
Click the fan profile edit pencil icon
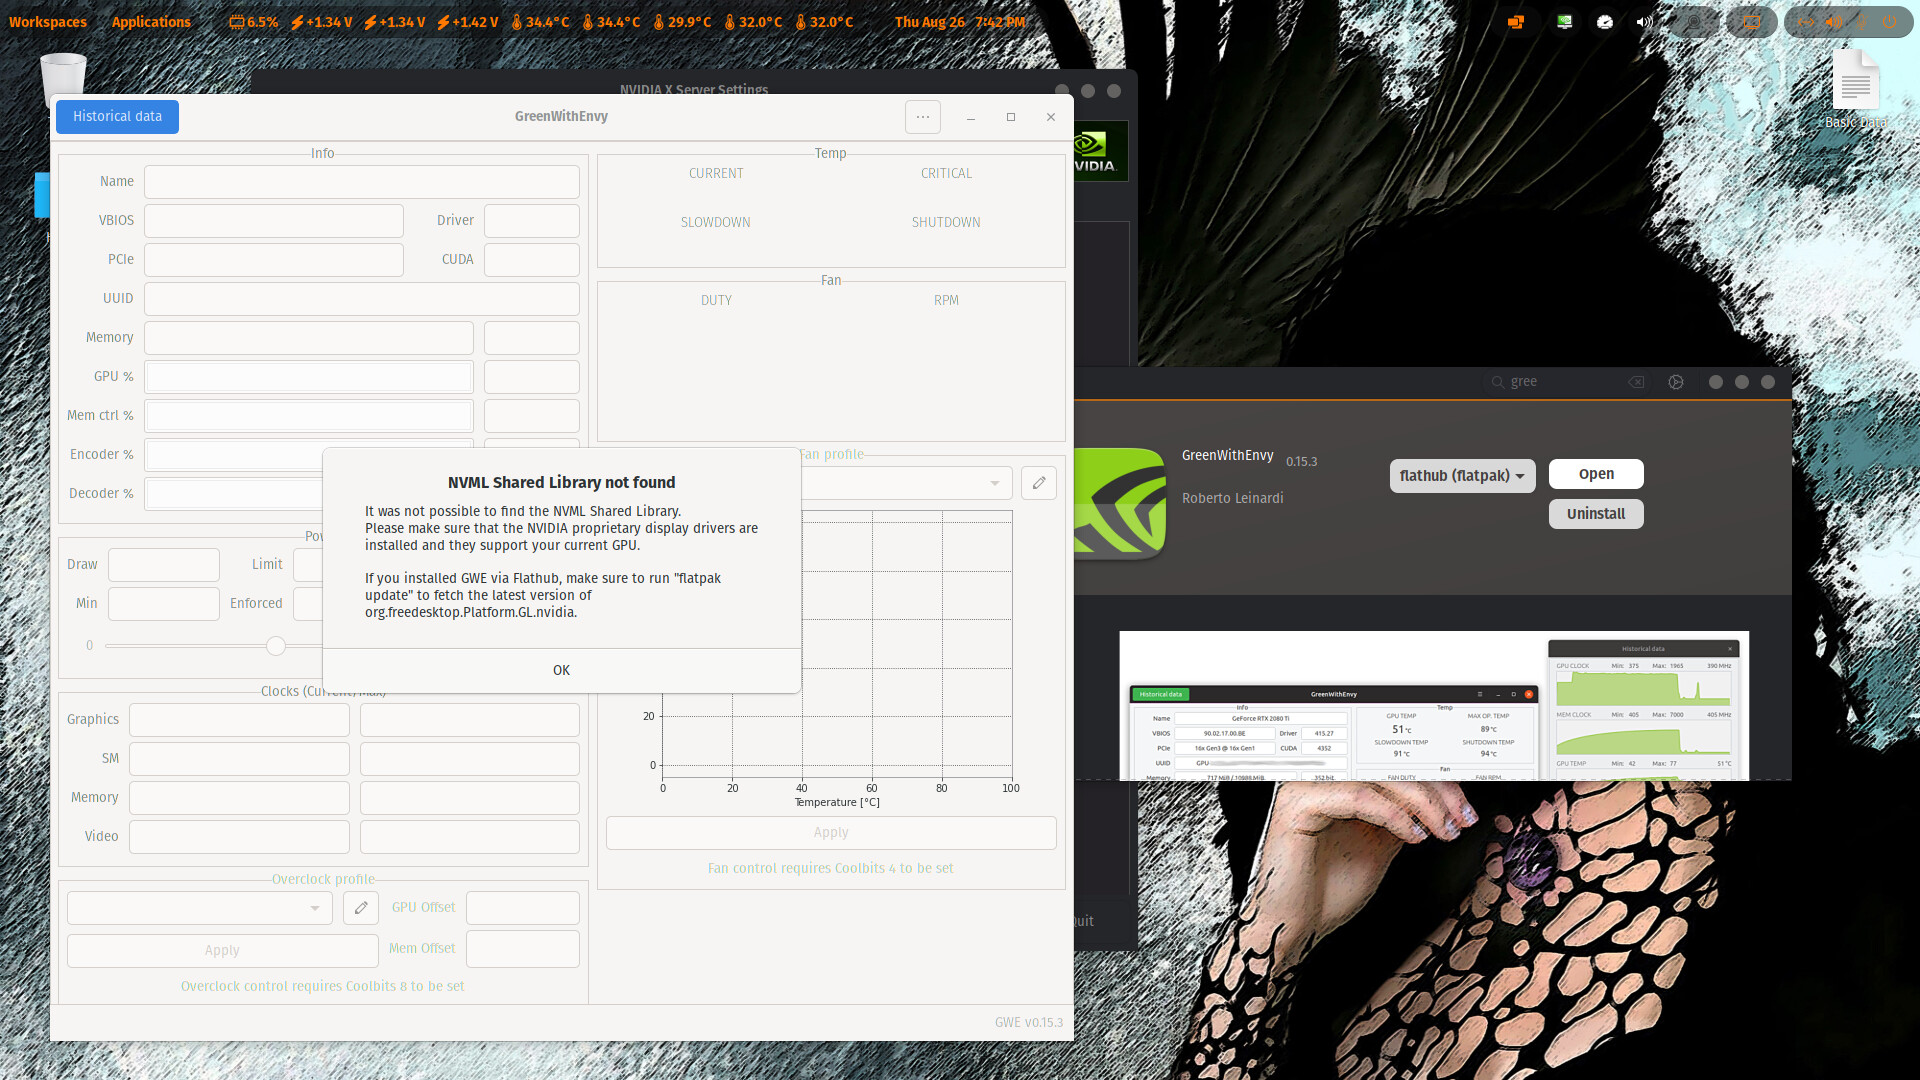[1038, 483]
